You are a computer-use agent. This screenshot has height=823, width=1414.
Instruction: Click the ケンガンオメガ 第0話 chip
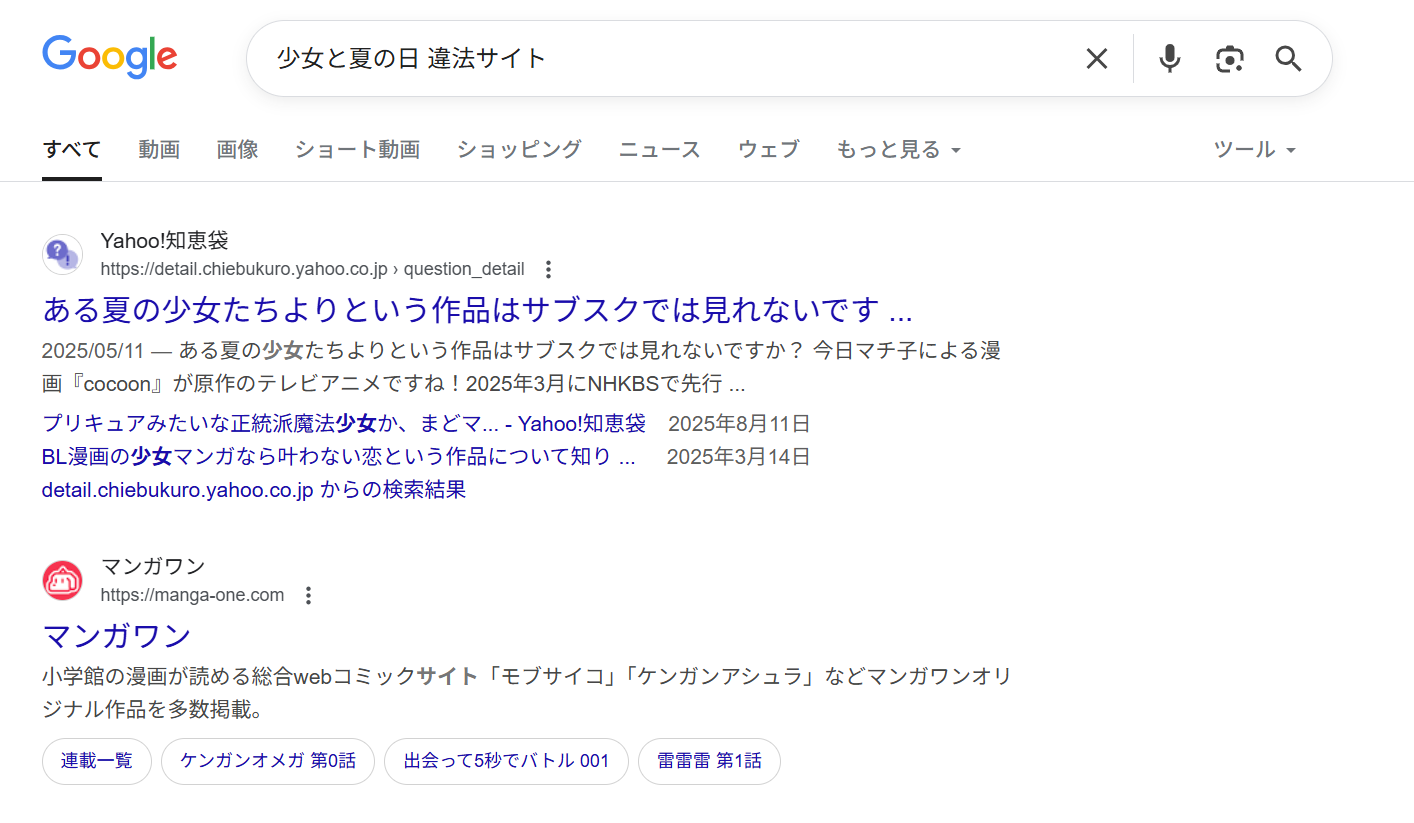[267, 761]
